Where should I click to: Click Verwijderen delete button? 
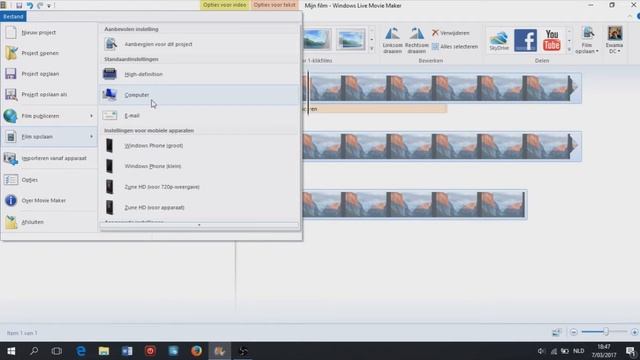(451, 33)
